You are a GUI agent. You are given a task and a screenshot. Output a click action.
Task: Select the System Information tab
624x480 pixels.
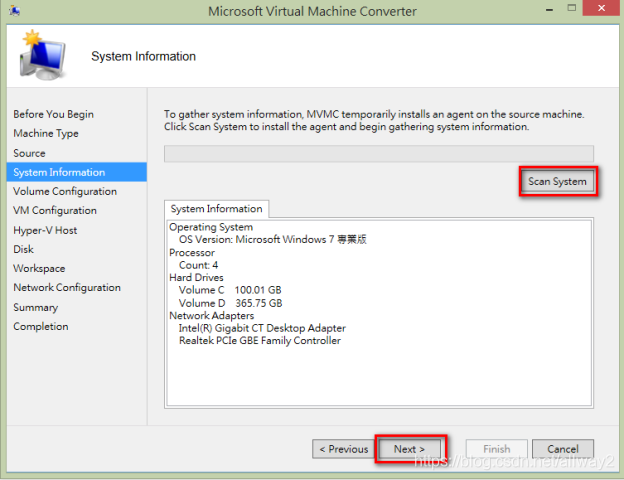pyautogui.click(x=216, y=209)
